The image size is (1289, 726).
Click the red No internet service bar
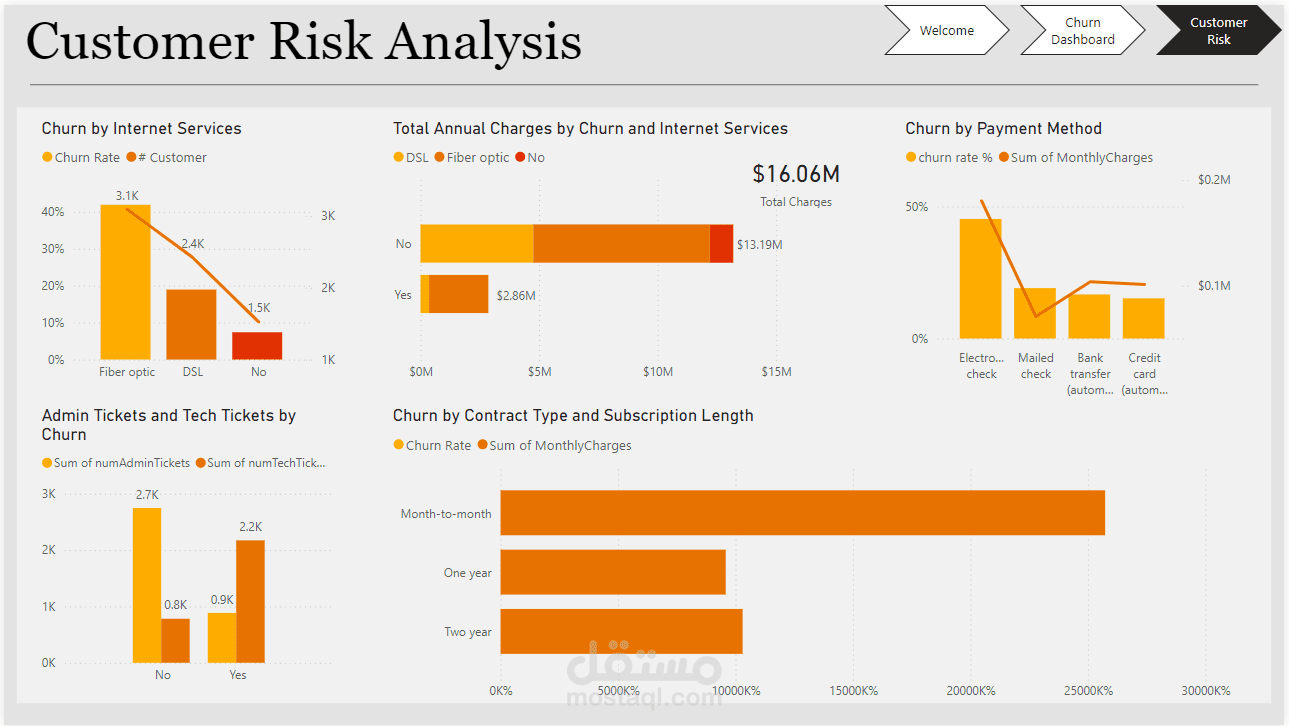point(257,346)
